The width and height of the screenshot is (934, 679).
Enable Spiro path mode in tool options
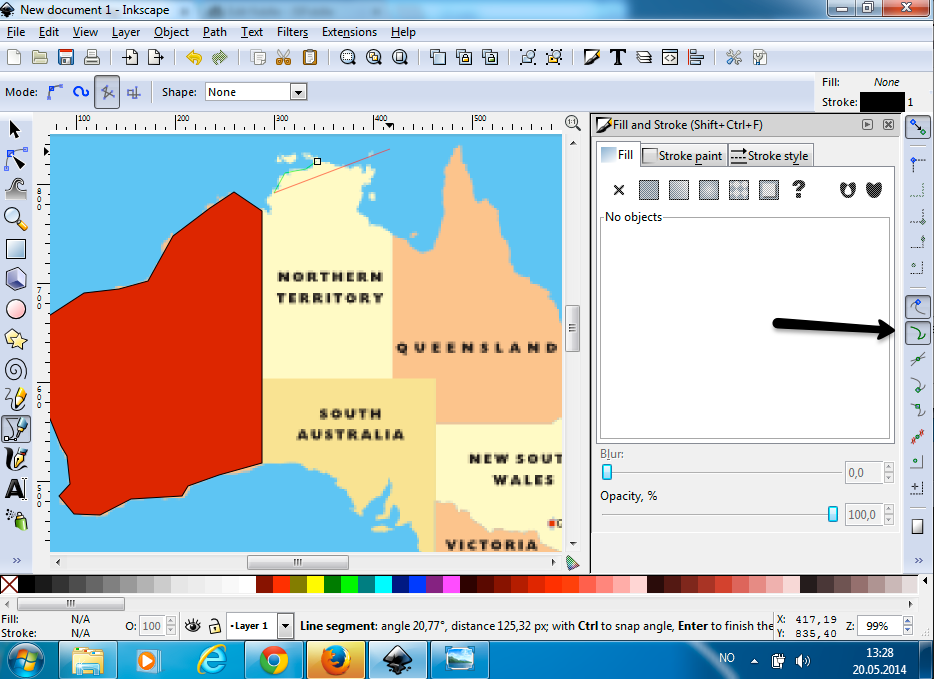(80, 91)
